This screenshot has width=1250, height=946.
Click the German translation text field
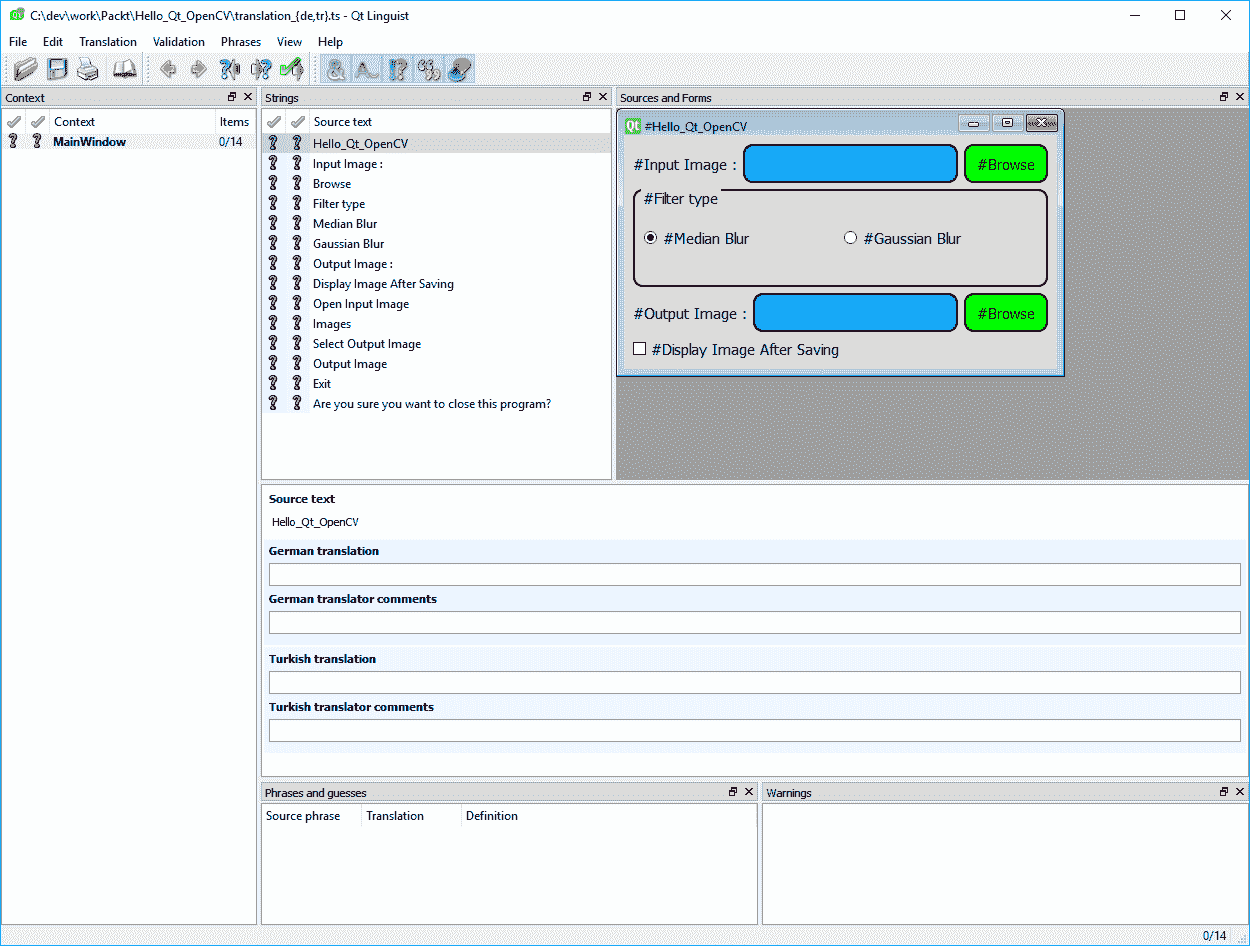point(754,574)
